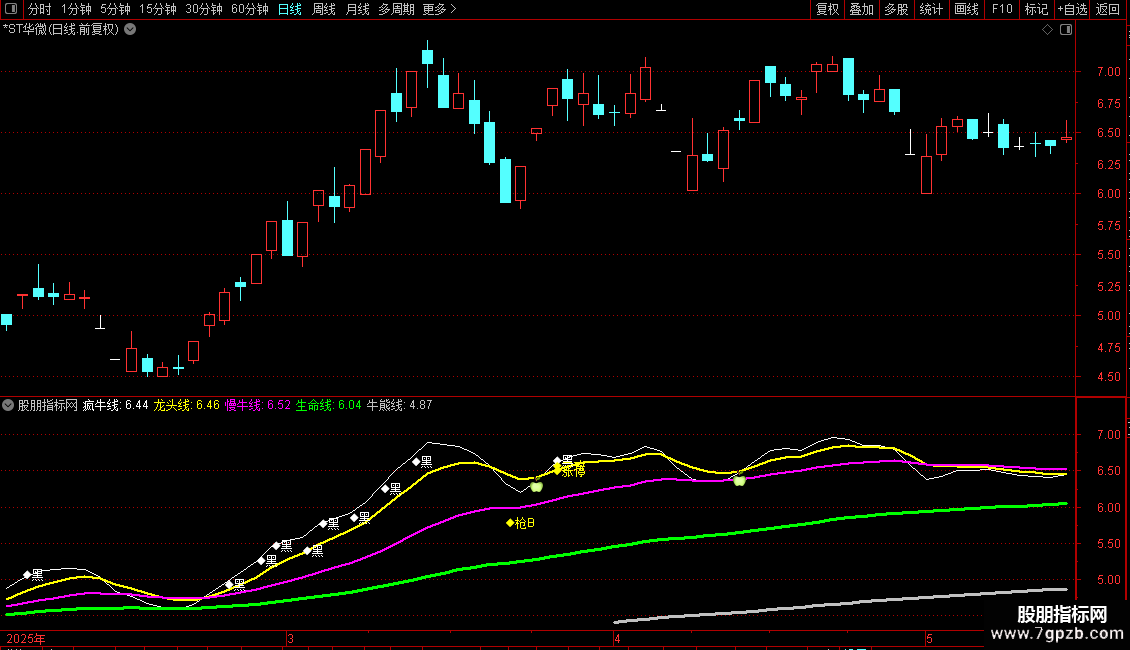This screenshot has height=650, width=1130.
Task: Open the 统计 statistics tool
Action: click(x=931, y=9)
